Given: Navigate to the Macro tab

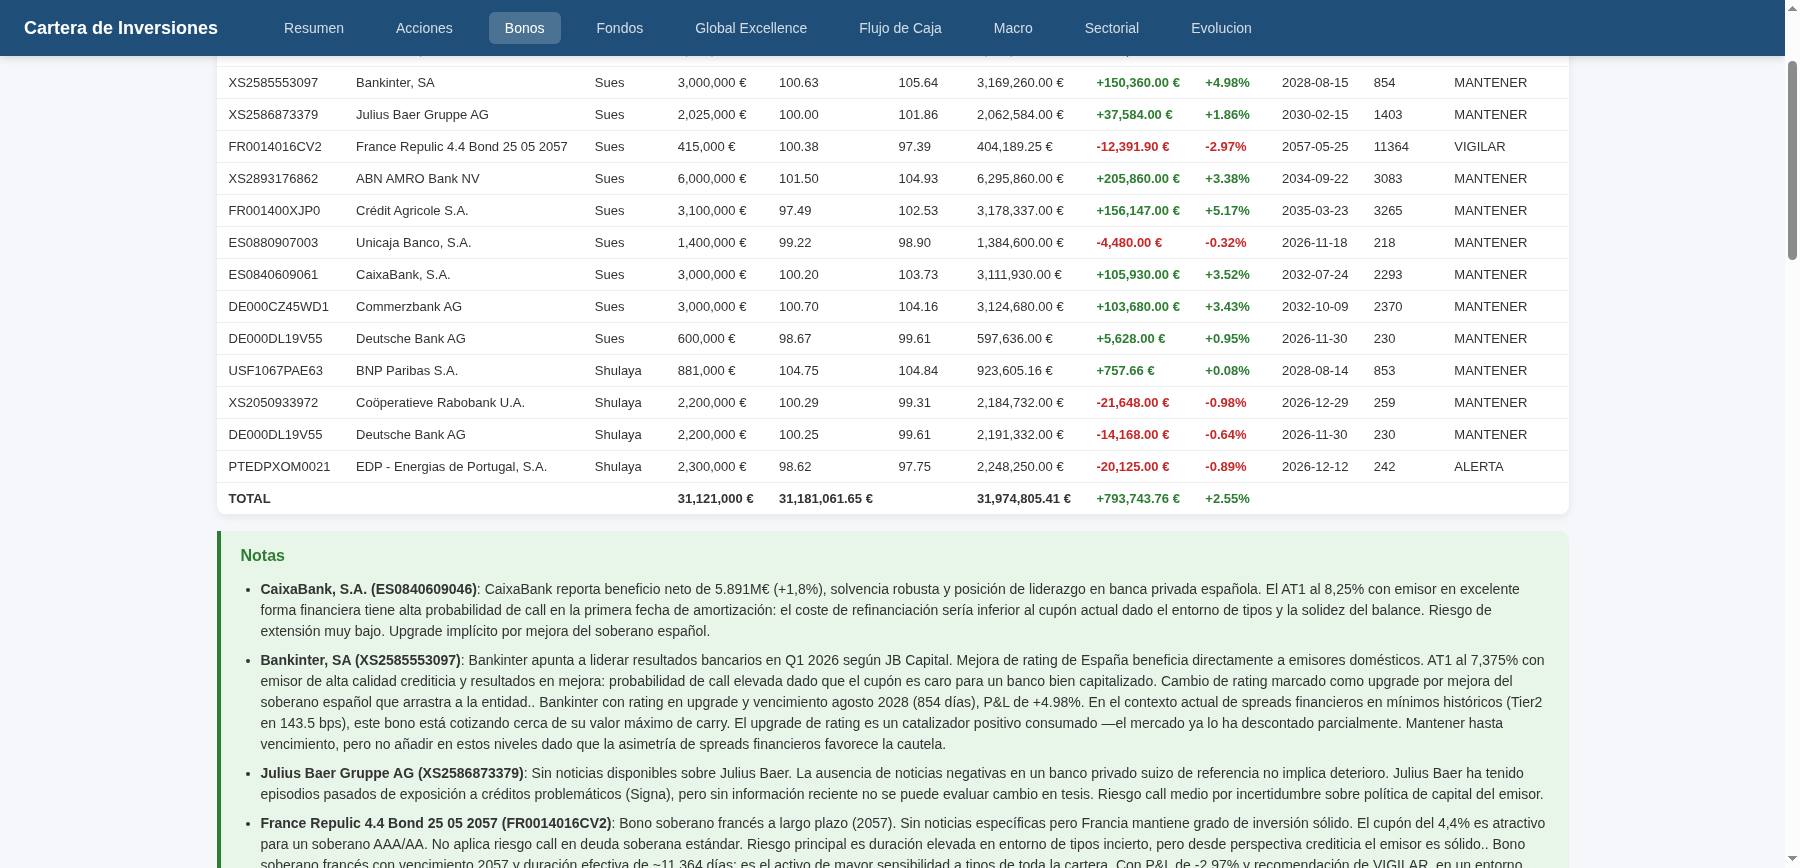Looking at the screenshot, I should 1012,28.
